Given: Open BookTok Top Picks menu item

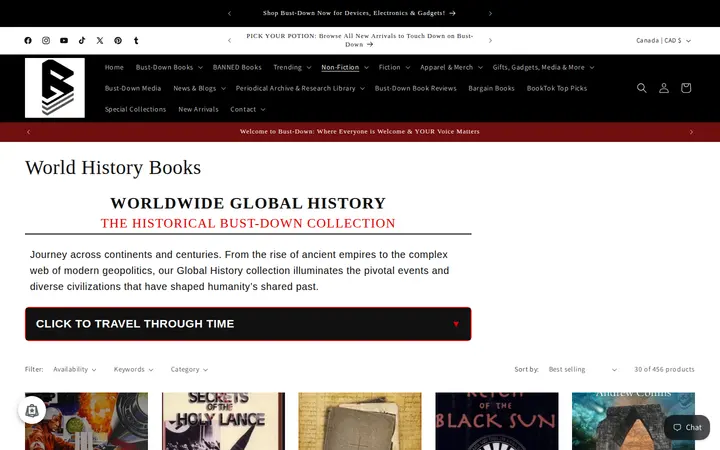Looking at the screenshot, I should (x=557, y=88).
